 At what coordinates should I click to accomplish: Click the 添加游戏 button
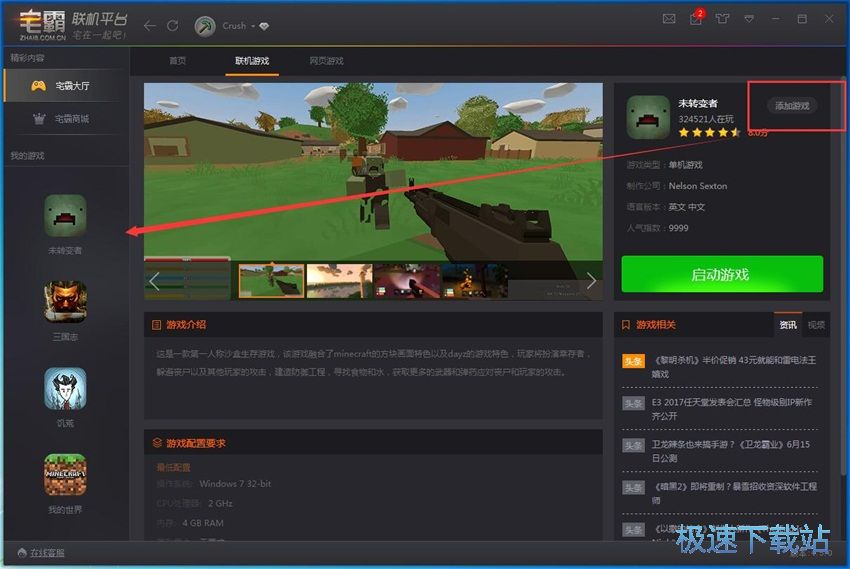click(792, 106)
